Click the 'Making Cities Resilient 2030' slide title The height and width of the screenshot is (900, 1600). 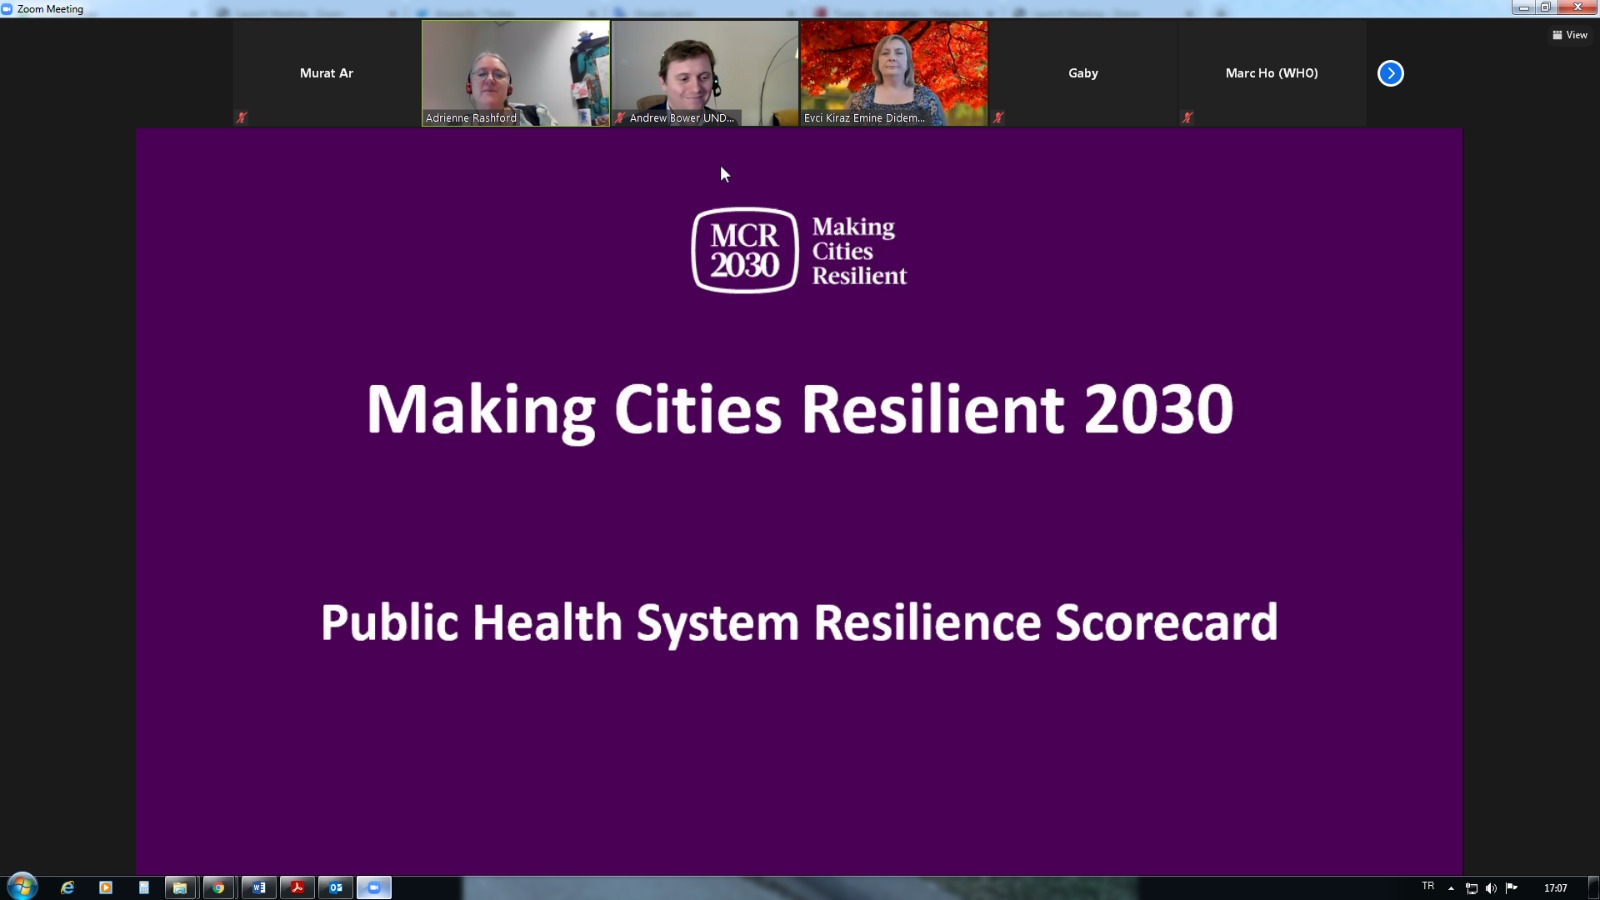tap(800, 410)
